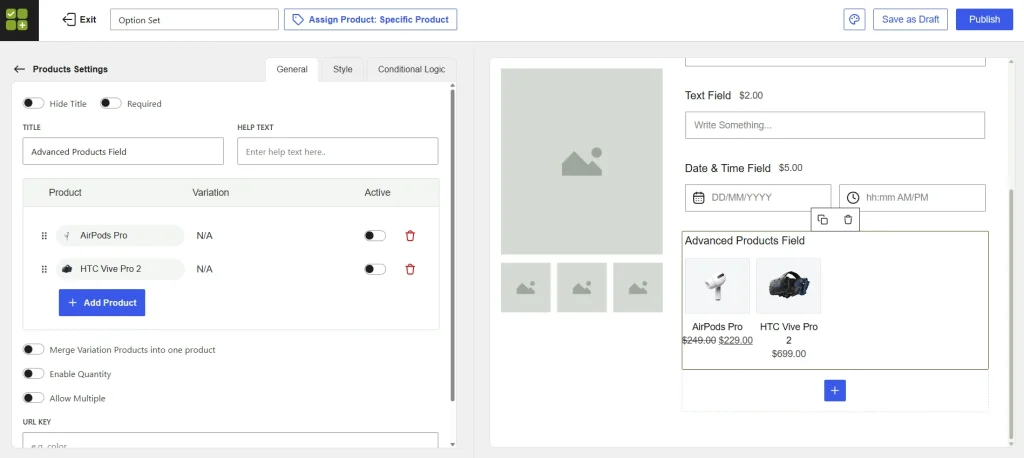Delete the AirPods Pro product row
The image size is (1024, 458).
(x=410, y=236)
